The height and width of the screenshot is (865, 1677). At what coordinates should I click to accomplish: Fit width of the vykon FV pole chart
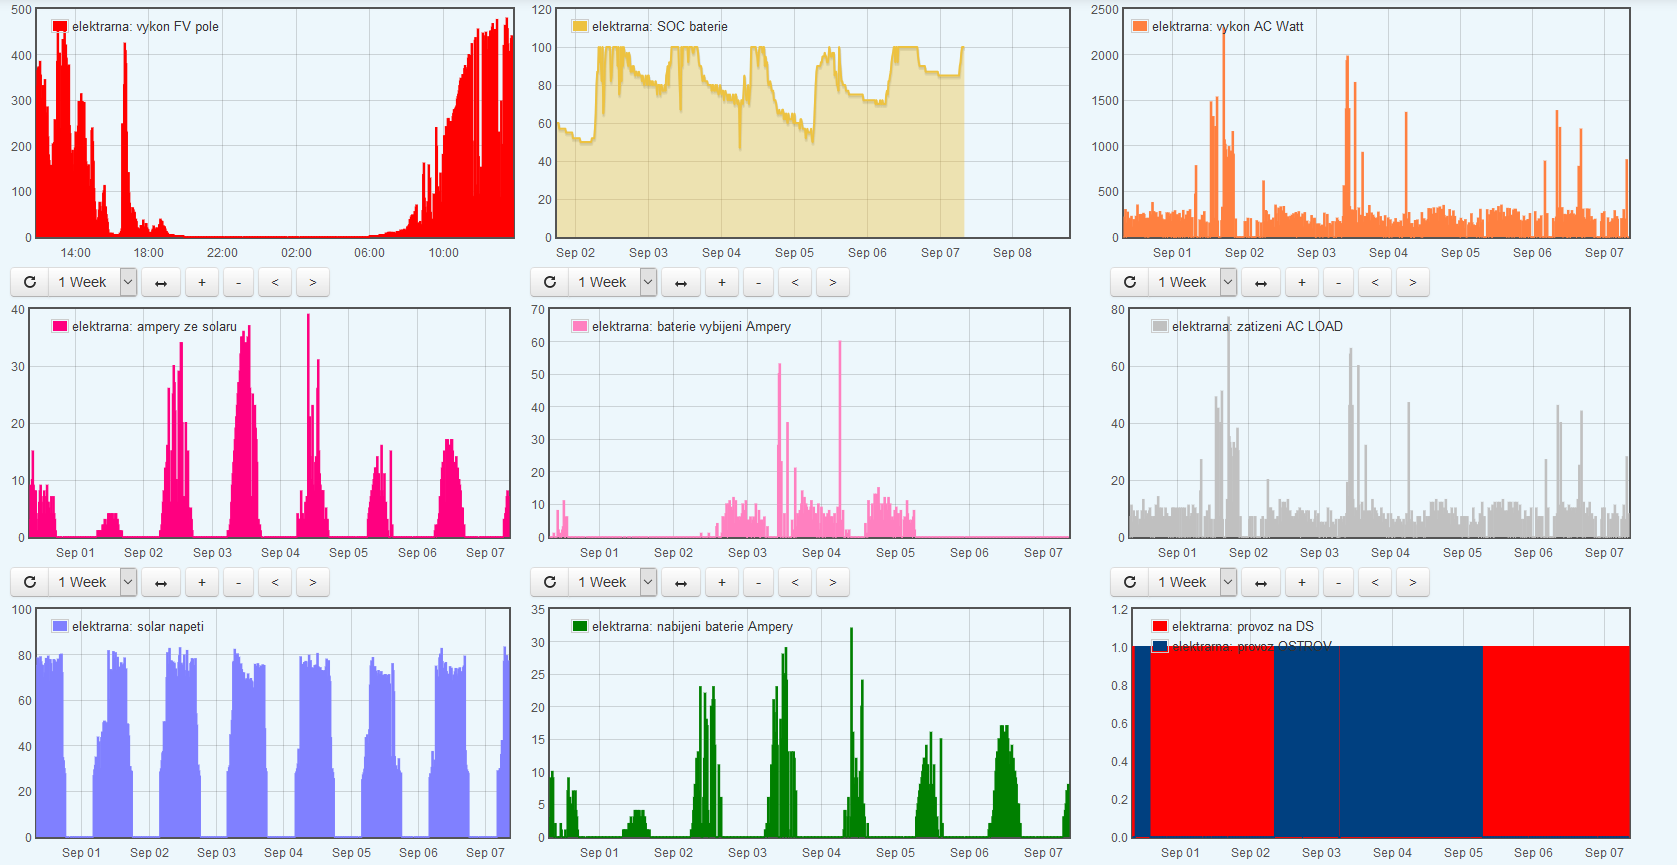(161, 282)
